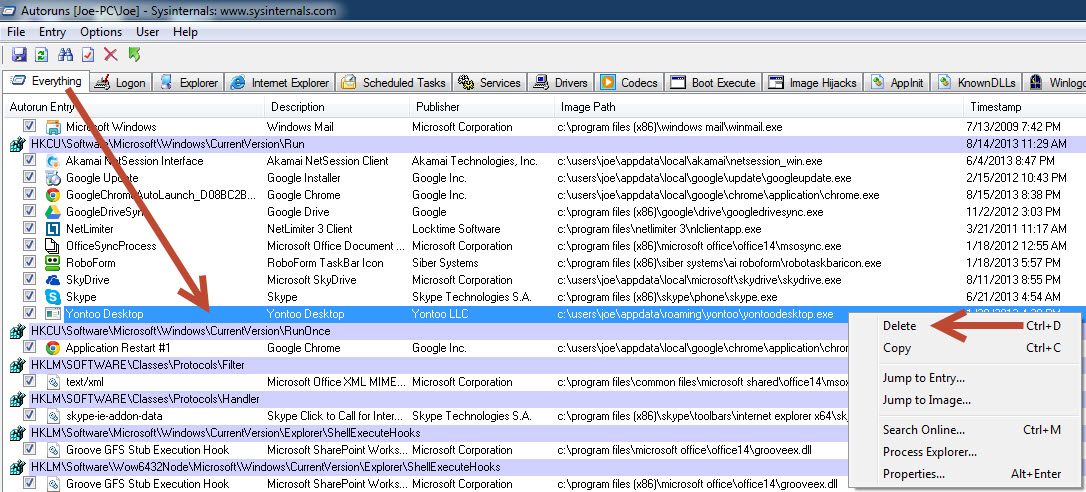Switch to the Boot Execute tab

coord(713,82)
